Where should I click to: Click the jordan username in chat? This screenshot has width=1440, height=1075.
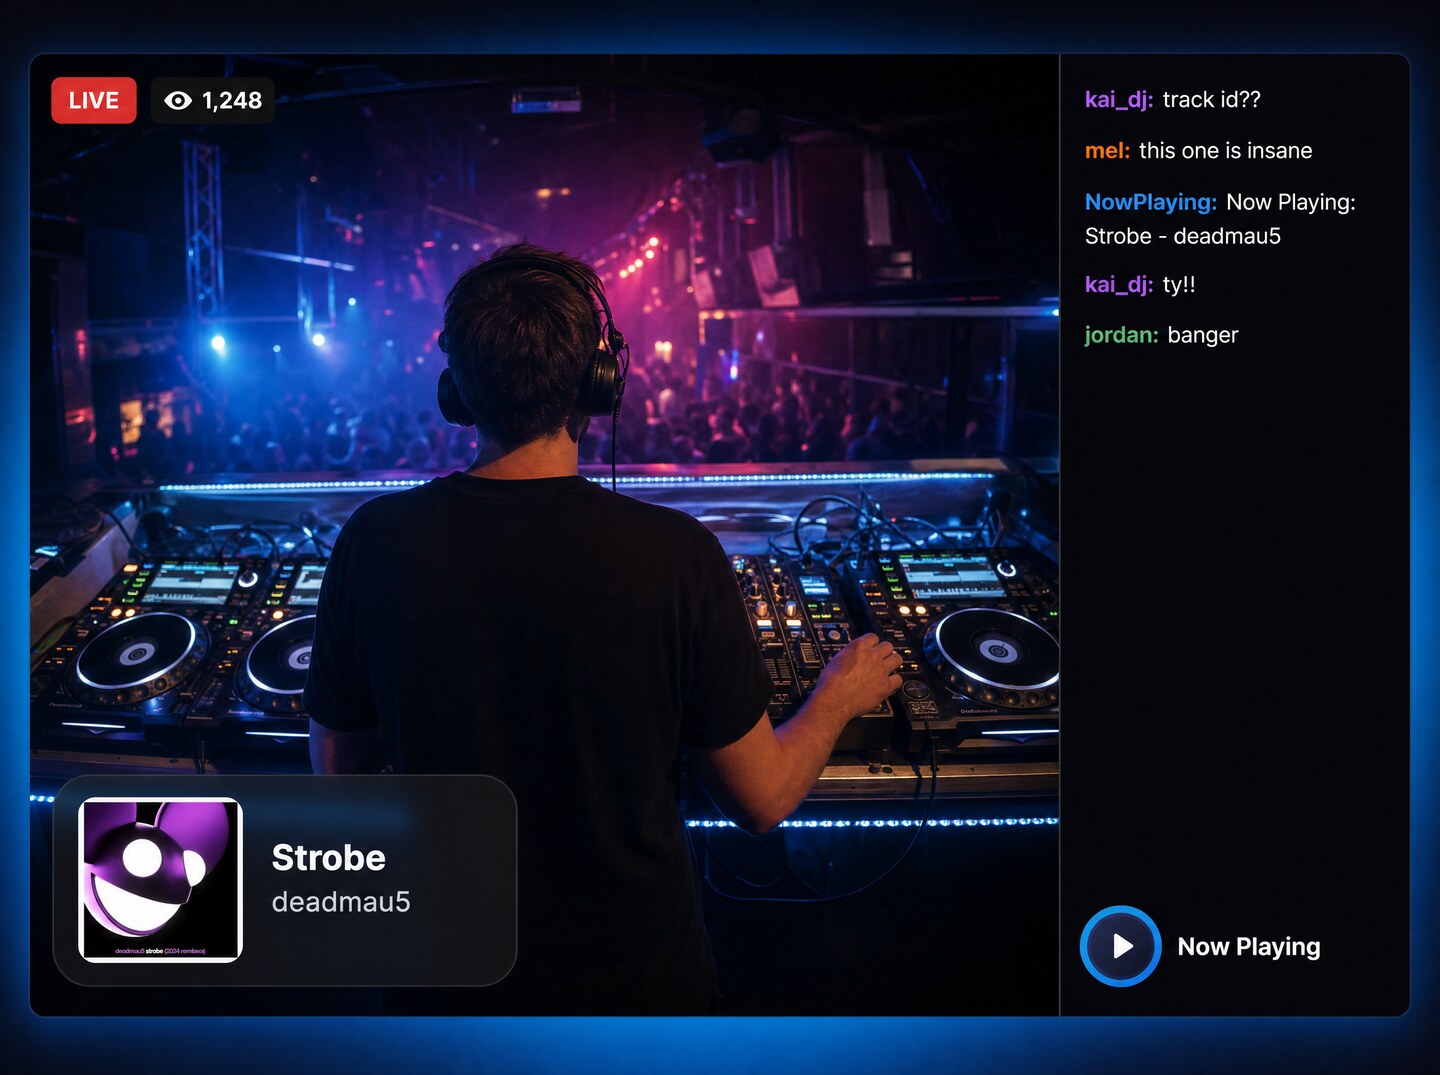click(x=1121, y=335)
